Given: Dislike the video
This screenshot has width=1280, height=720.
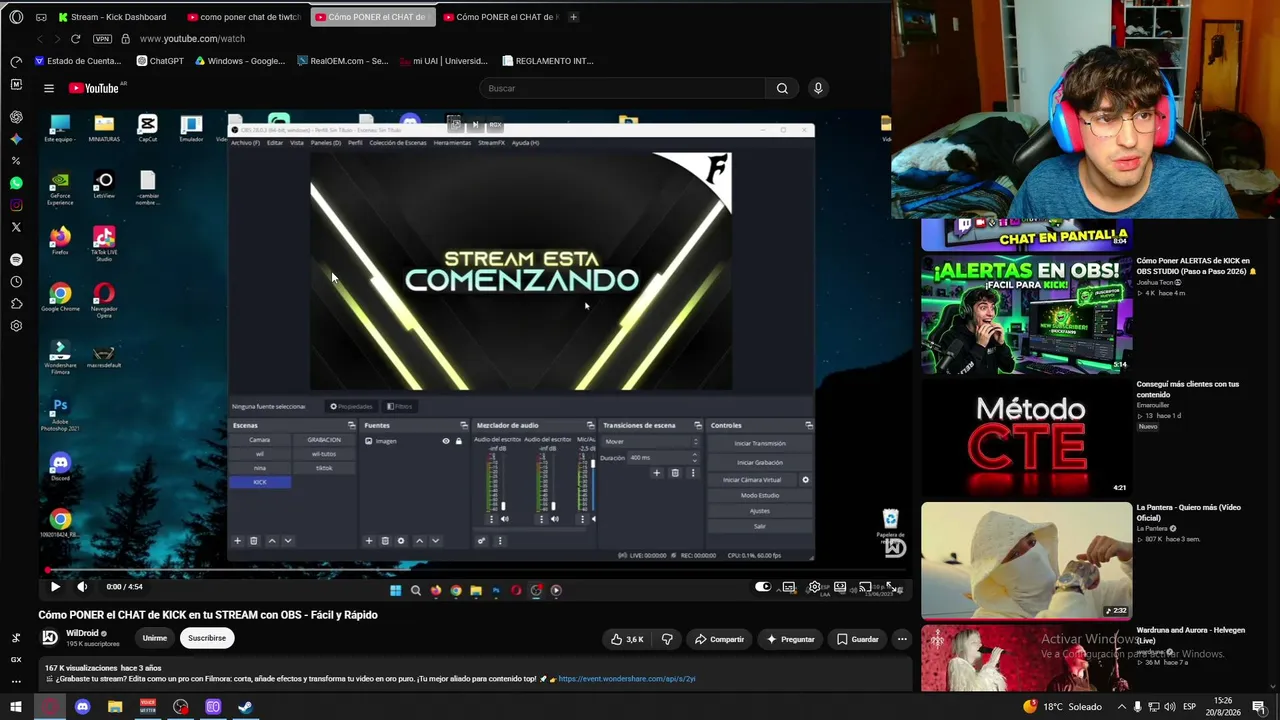Looking at the screenshot, I should coord(667,639).
